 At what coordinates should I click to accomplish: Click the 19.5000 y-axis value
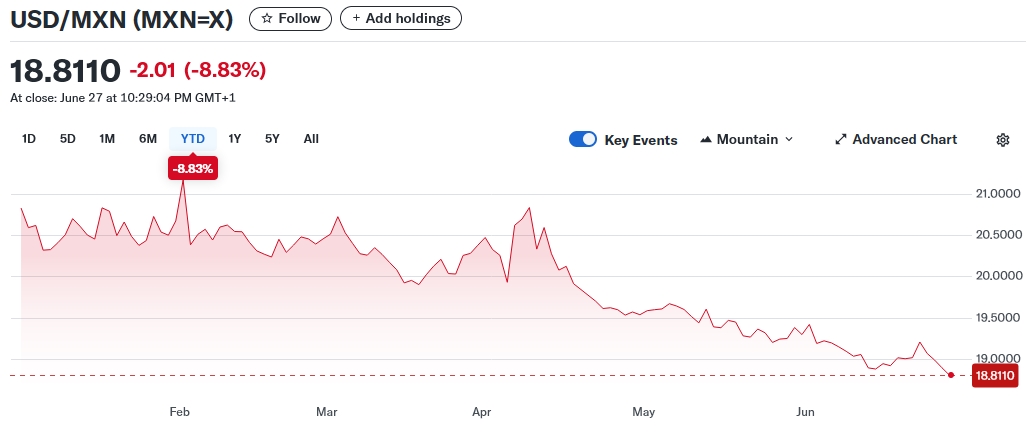click(996, 318)
